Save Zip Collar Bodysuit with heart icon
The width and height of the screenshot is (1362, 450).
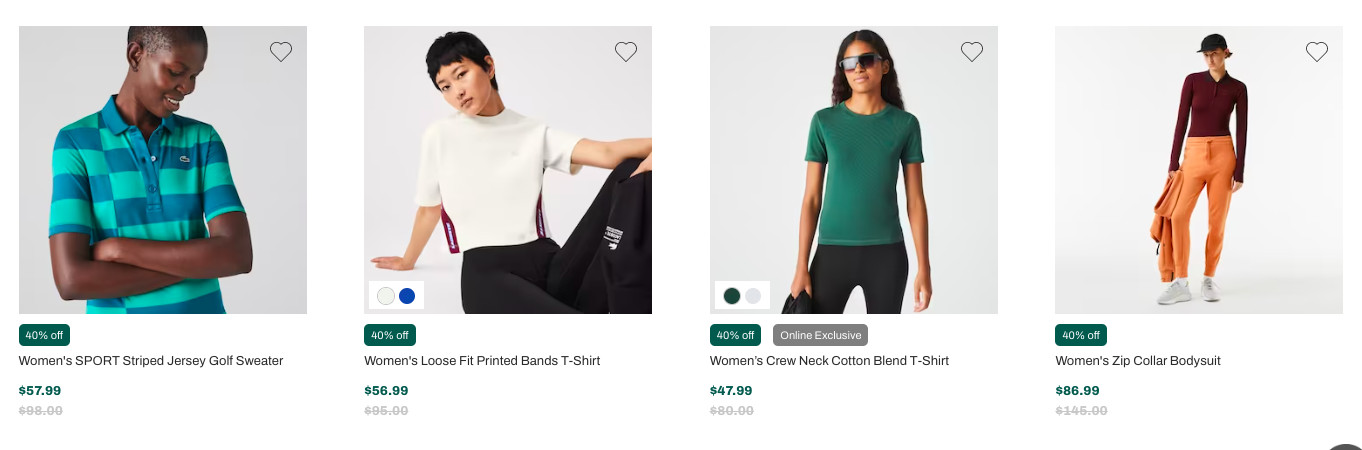tap(1317, 52)
